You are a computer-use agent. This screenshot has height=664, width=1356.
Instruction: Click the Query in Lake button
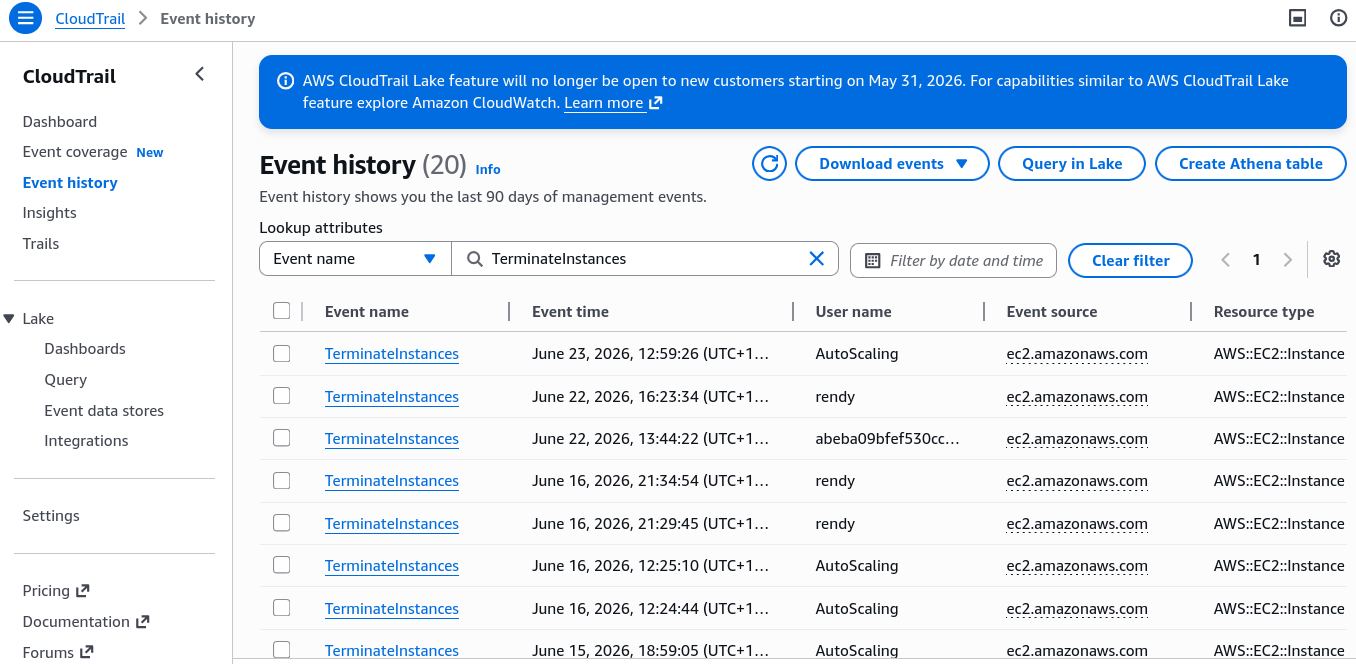tap(1072, 164)
